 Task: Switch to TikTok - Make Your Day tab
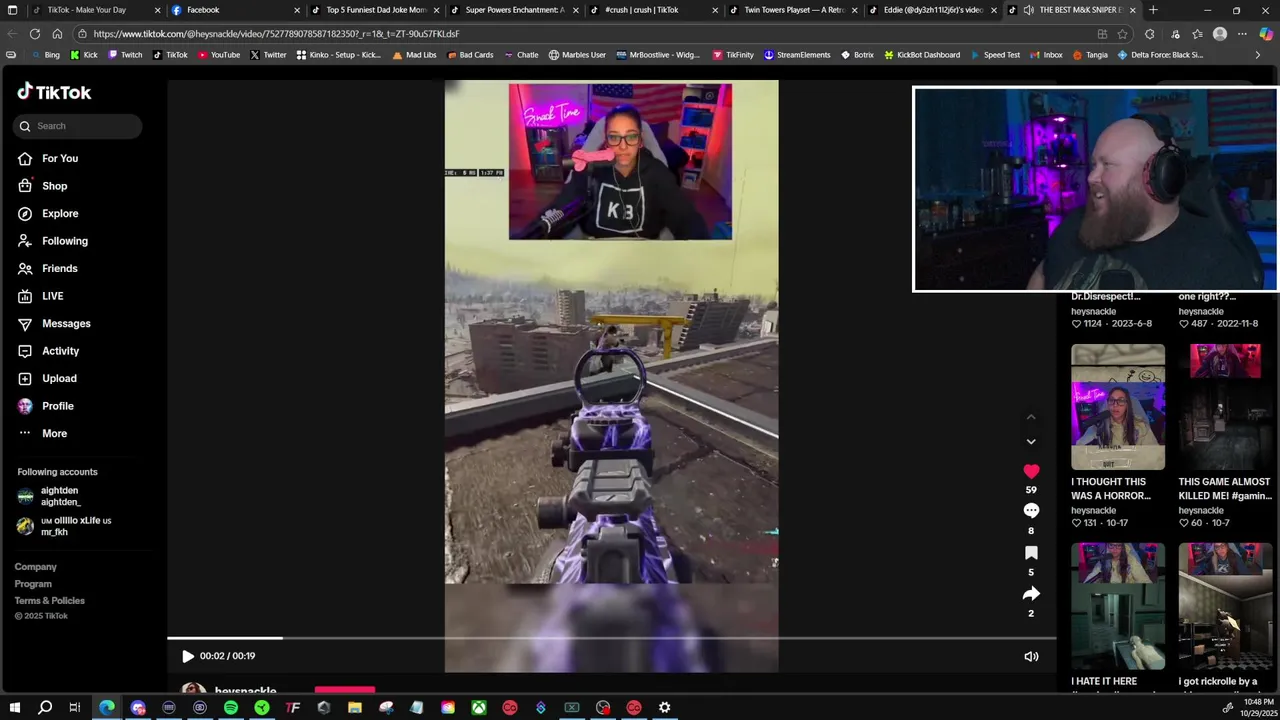point(96,10)
